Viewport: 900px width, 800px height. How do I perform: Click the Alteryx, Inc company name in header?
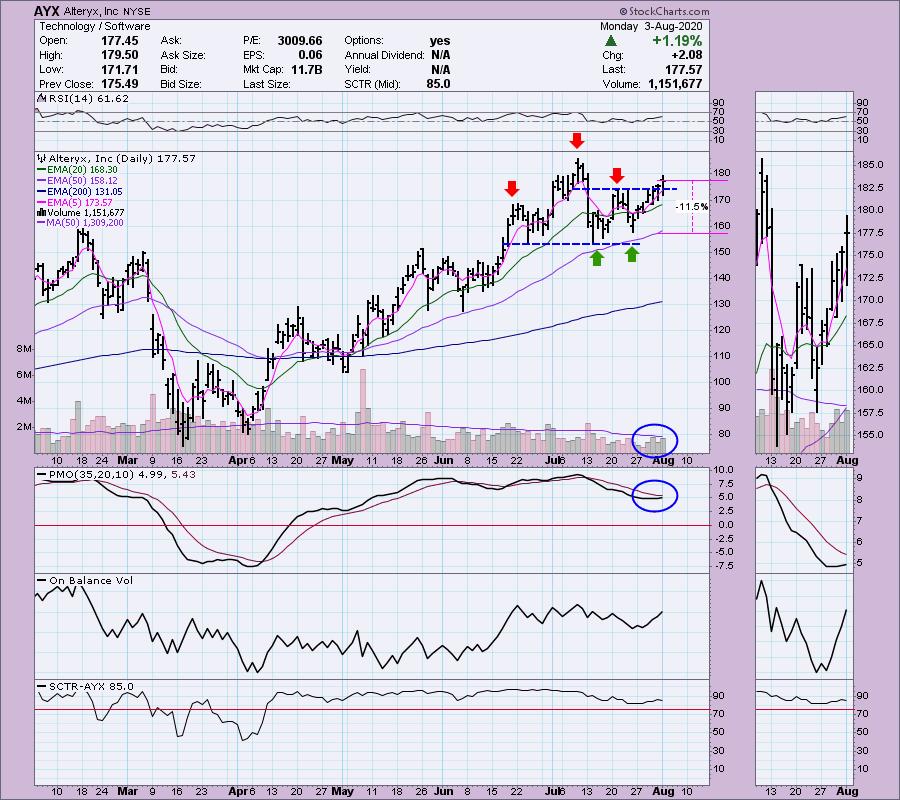tap(91, 11)
